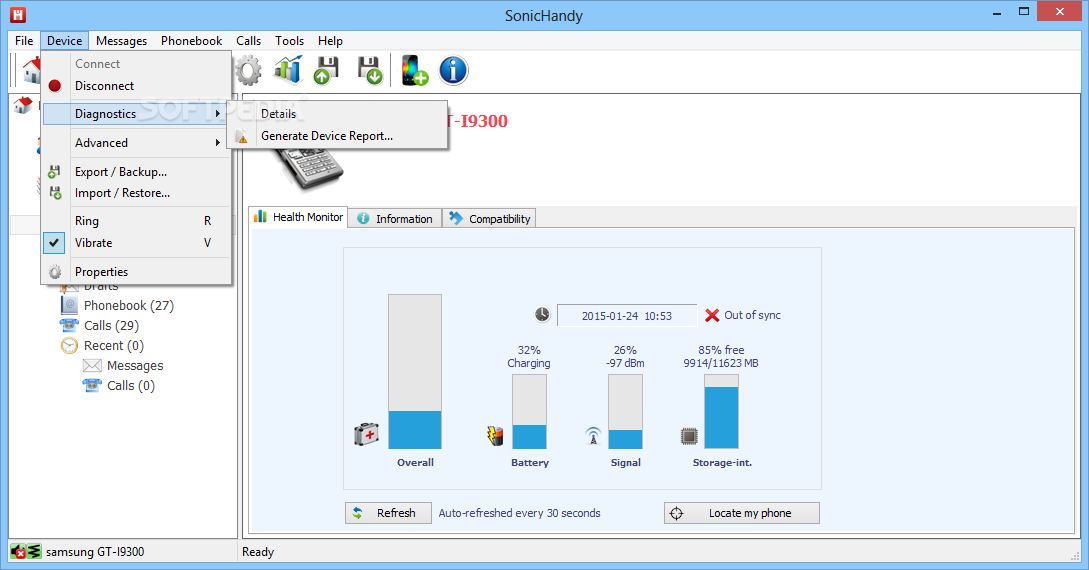The height and width of the screenshot is (570, 1089).
Task: Click 'samsung GT-I9300' in status bar
Action: click(95, 552)
